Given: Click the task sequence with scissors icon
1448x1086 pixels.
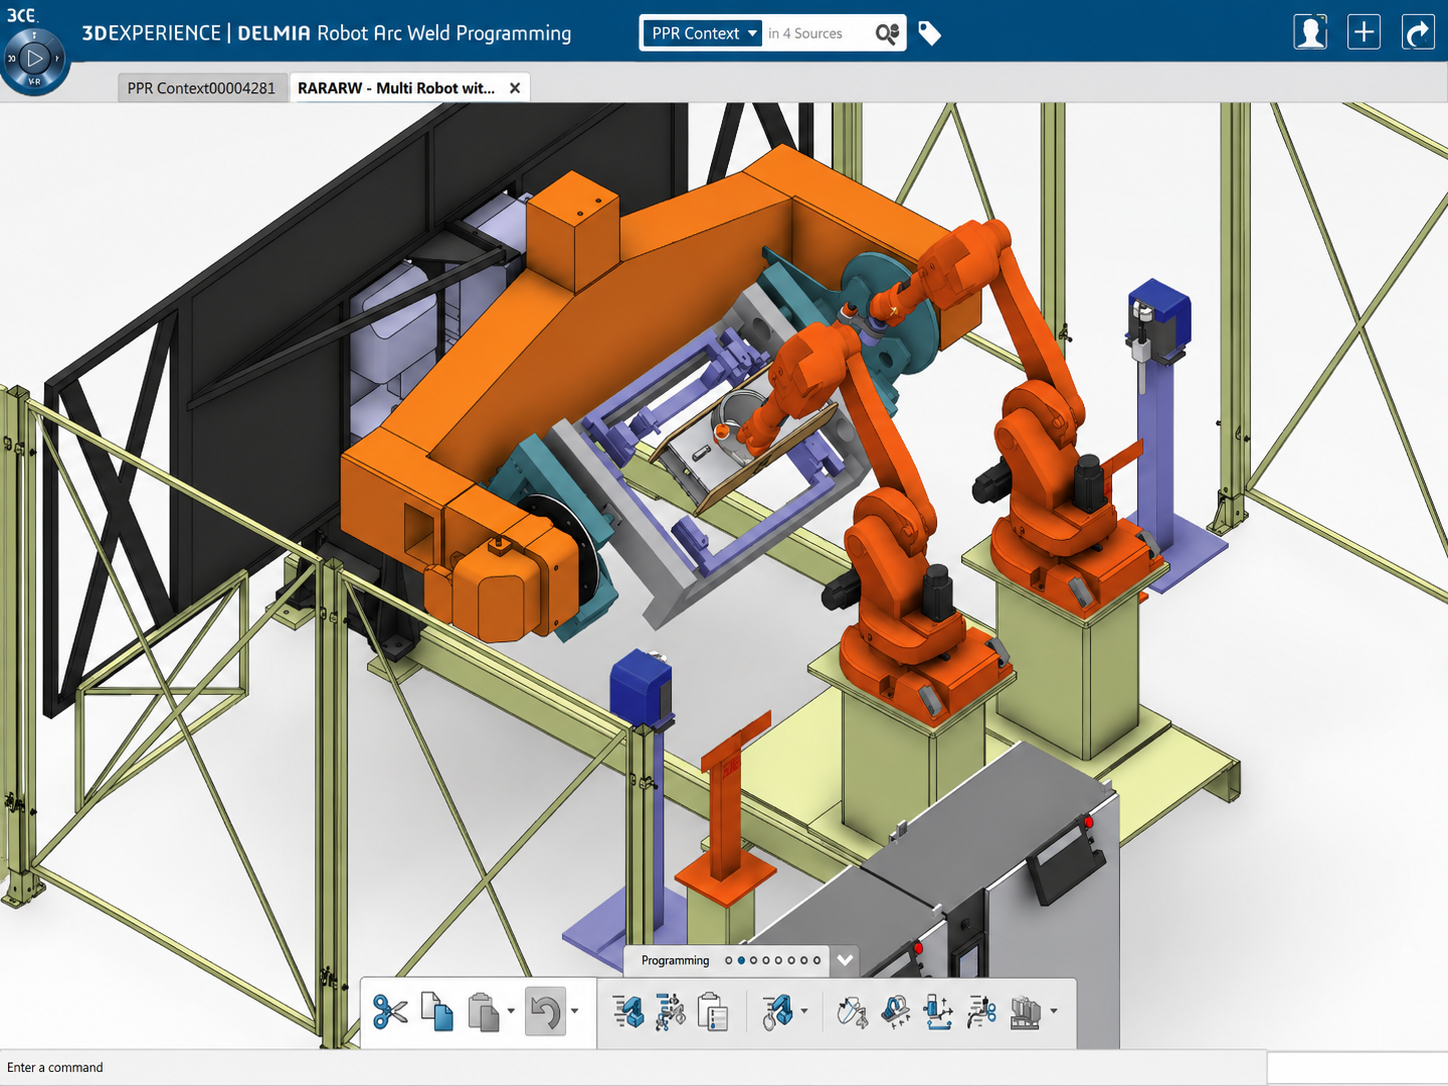Looking at the screenshot, I should [670, 1012].
